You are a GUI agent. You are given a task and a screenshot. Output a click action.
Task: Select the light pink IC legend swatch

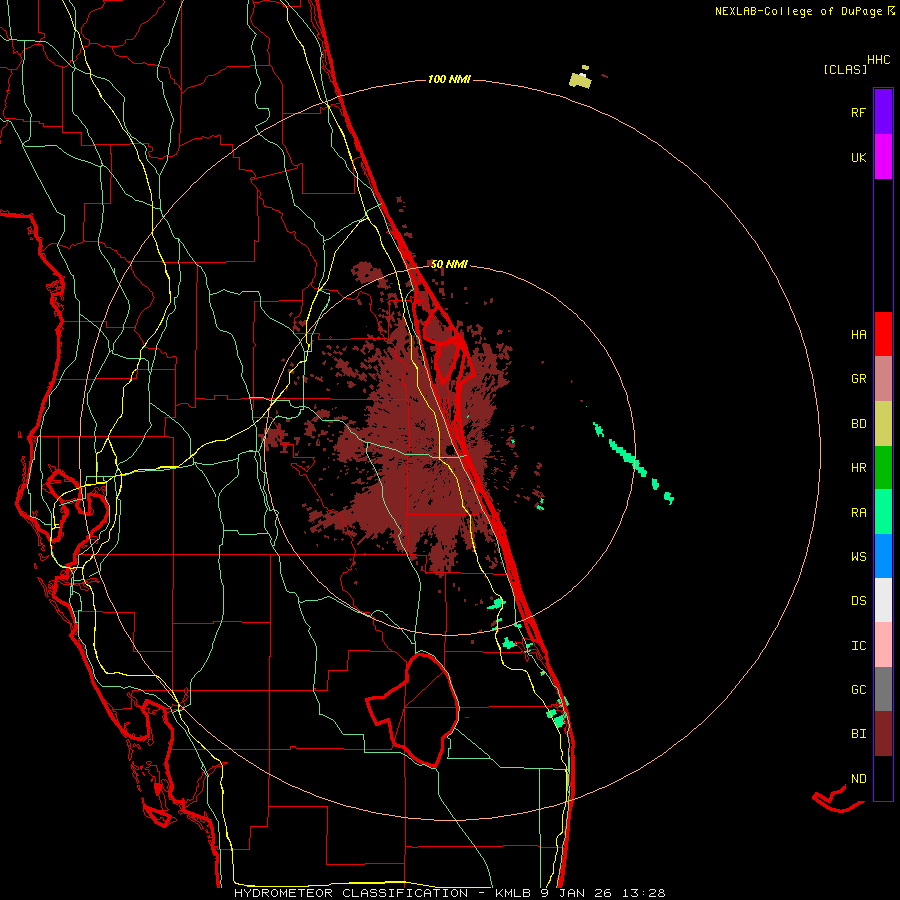point(883,645)
